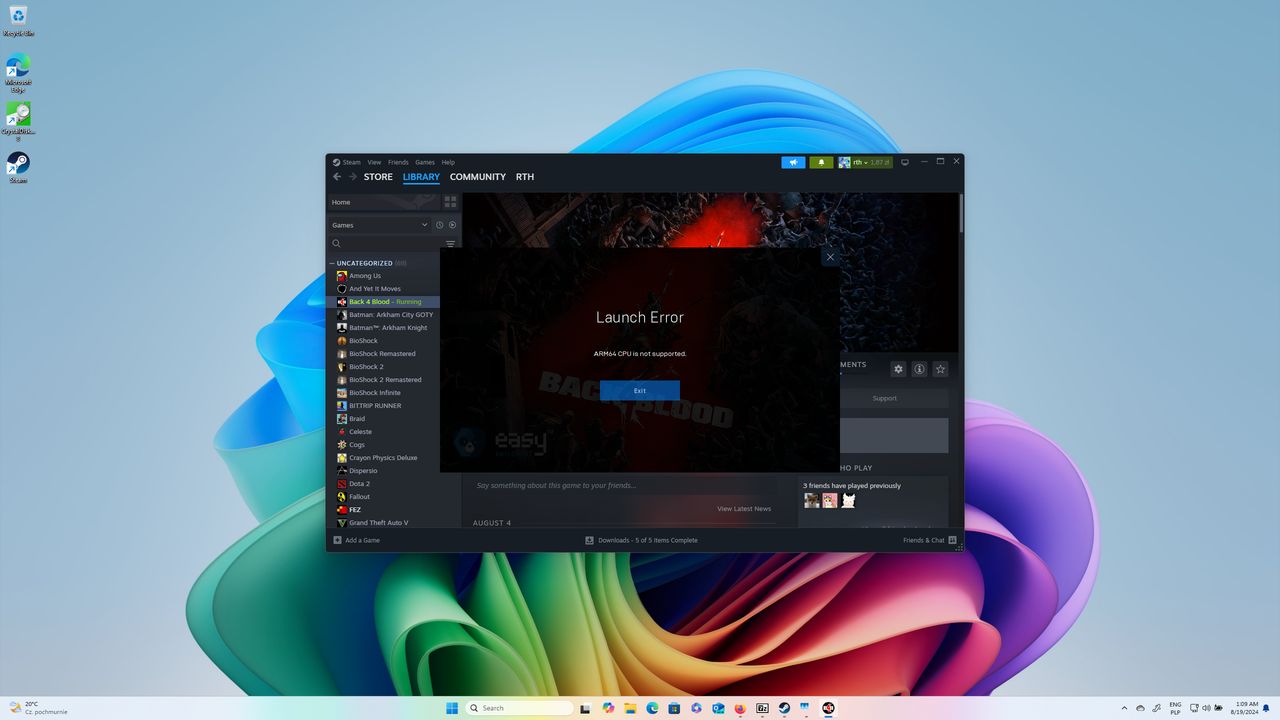This screenshot has width=1280, height=720.
Task: Open Microsoft Edge desktop shortcut
Action: (x=18, y=73)
